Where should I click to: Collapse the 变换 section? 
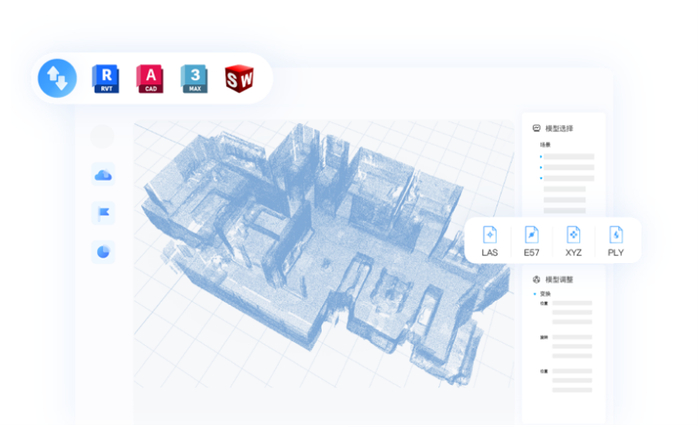tap(542, 293)
